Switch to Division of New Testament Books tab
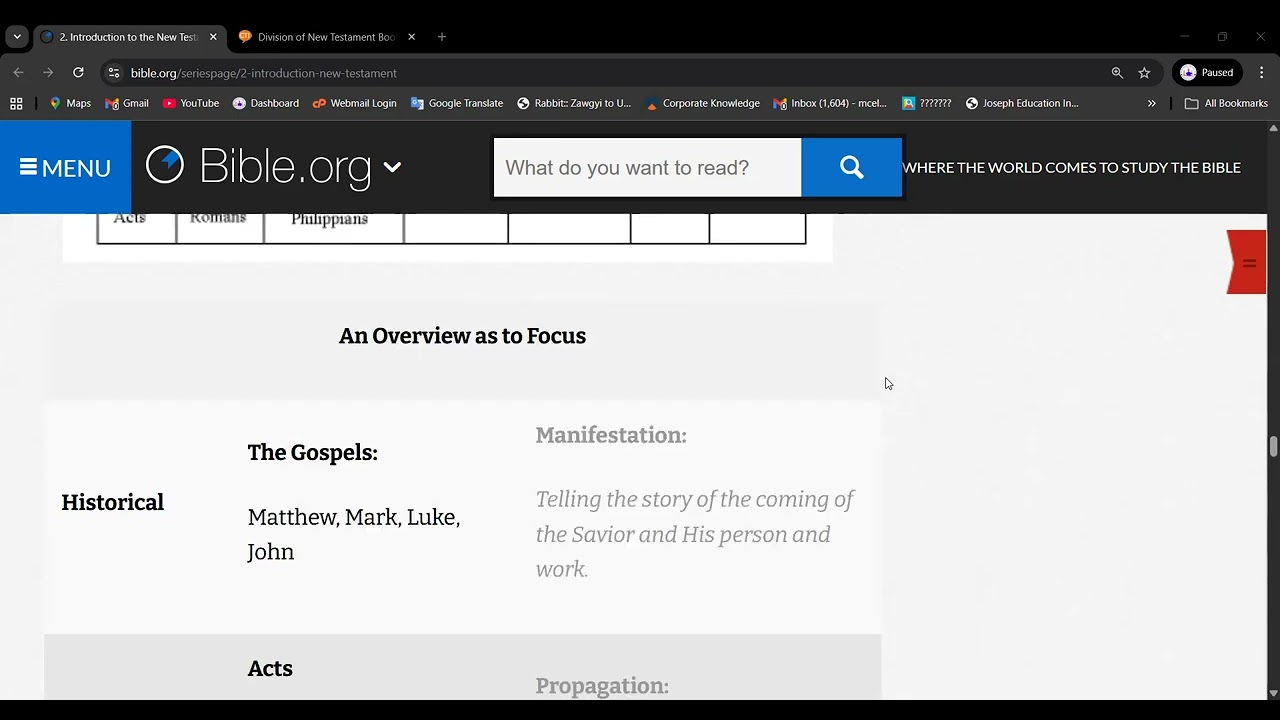This screenshot has width=1280, height=720. (x=327, y=37)
